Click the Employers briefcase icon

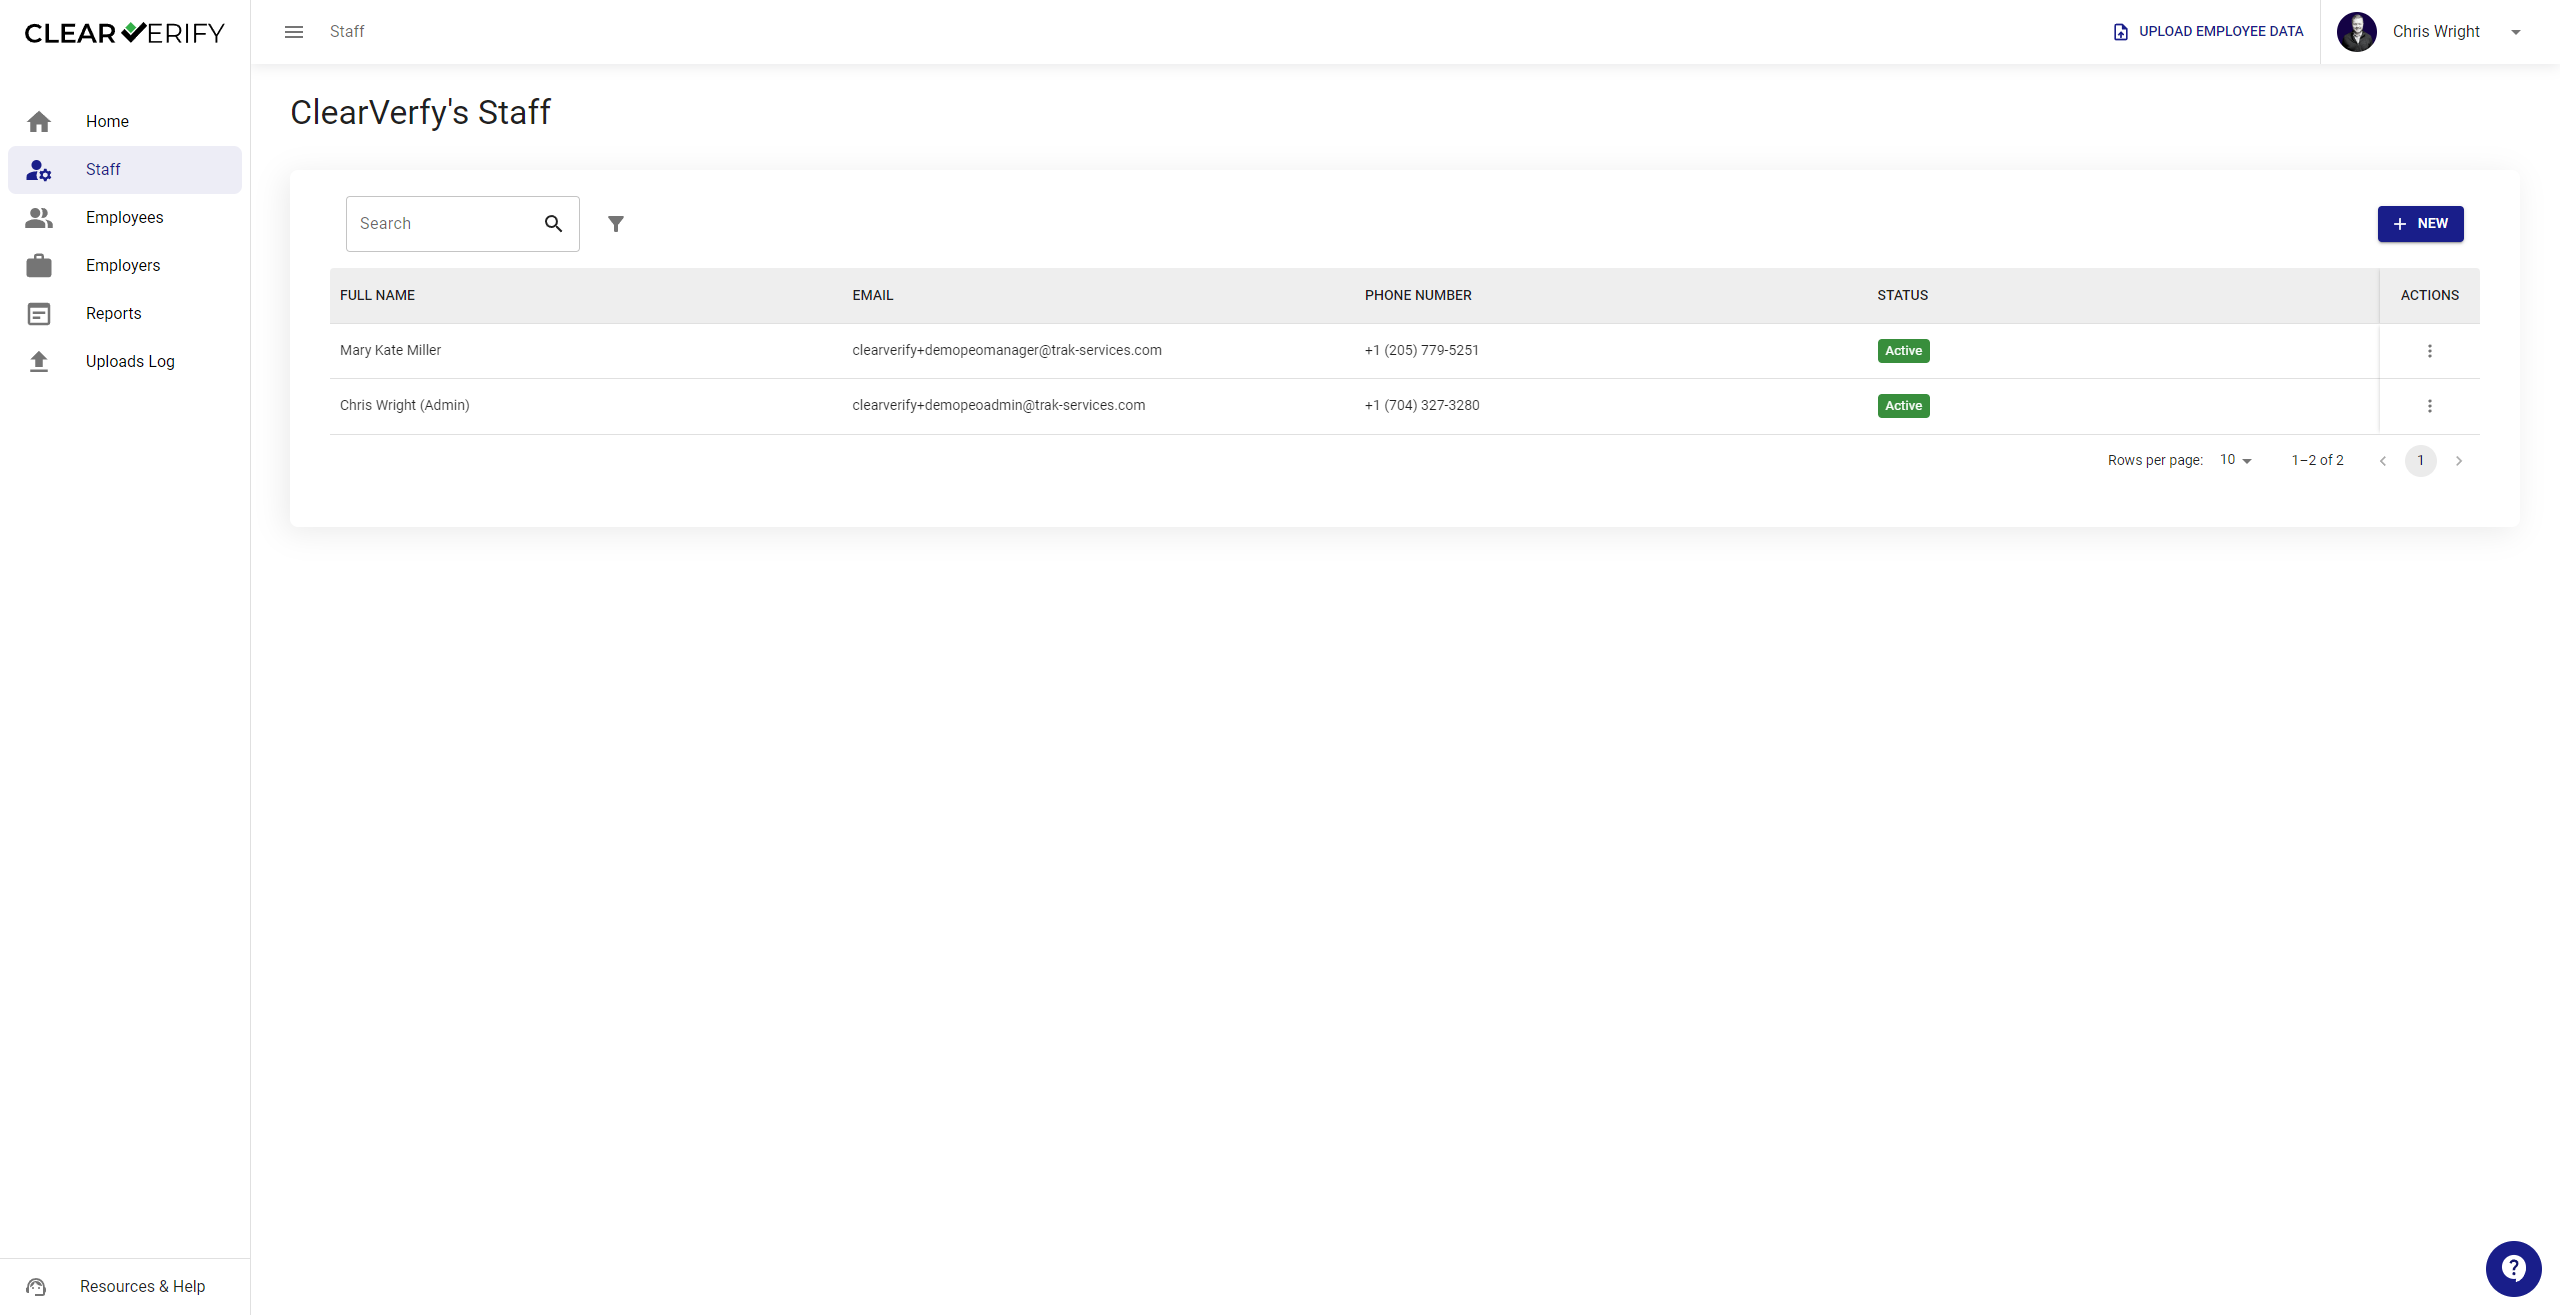(39, 266)
